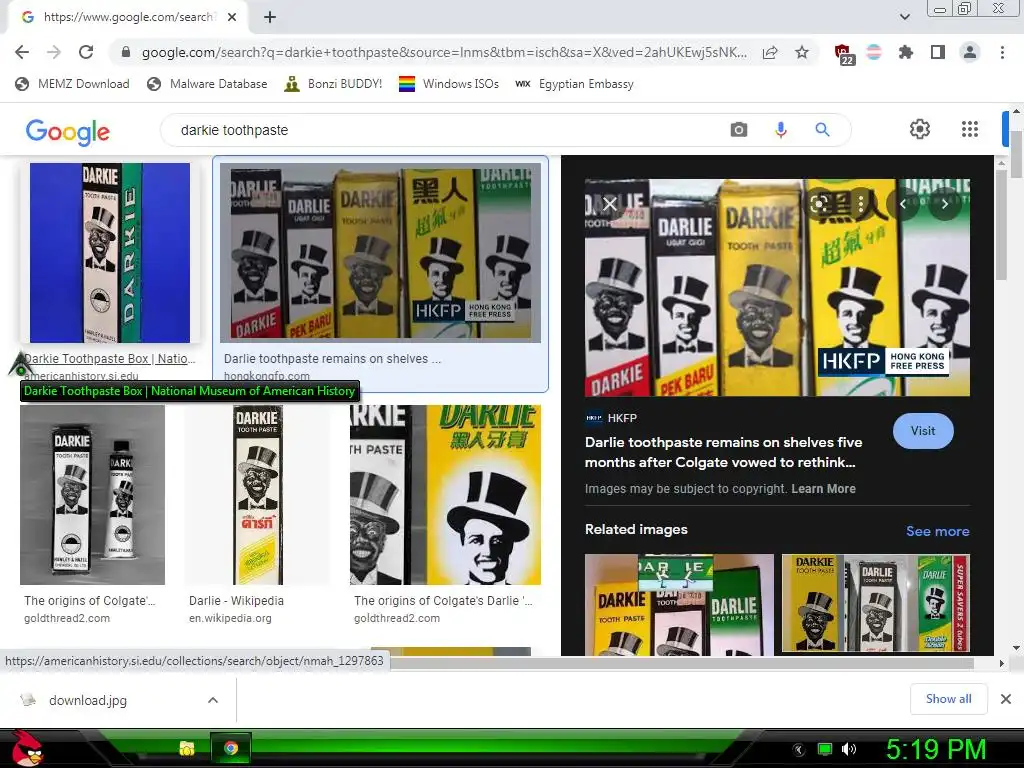
Task: Open the Chrome profile avatar
Action: (970, 52)
